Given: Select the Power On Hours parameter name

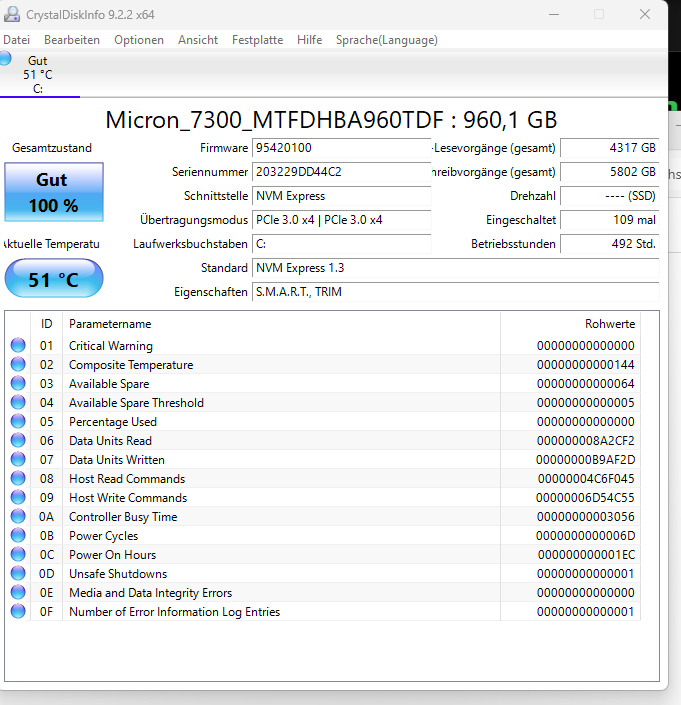Looking at the screenshot, I should [112, 555].
